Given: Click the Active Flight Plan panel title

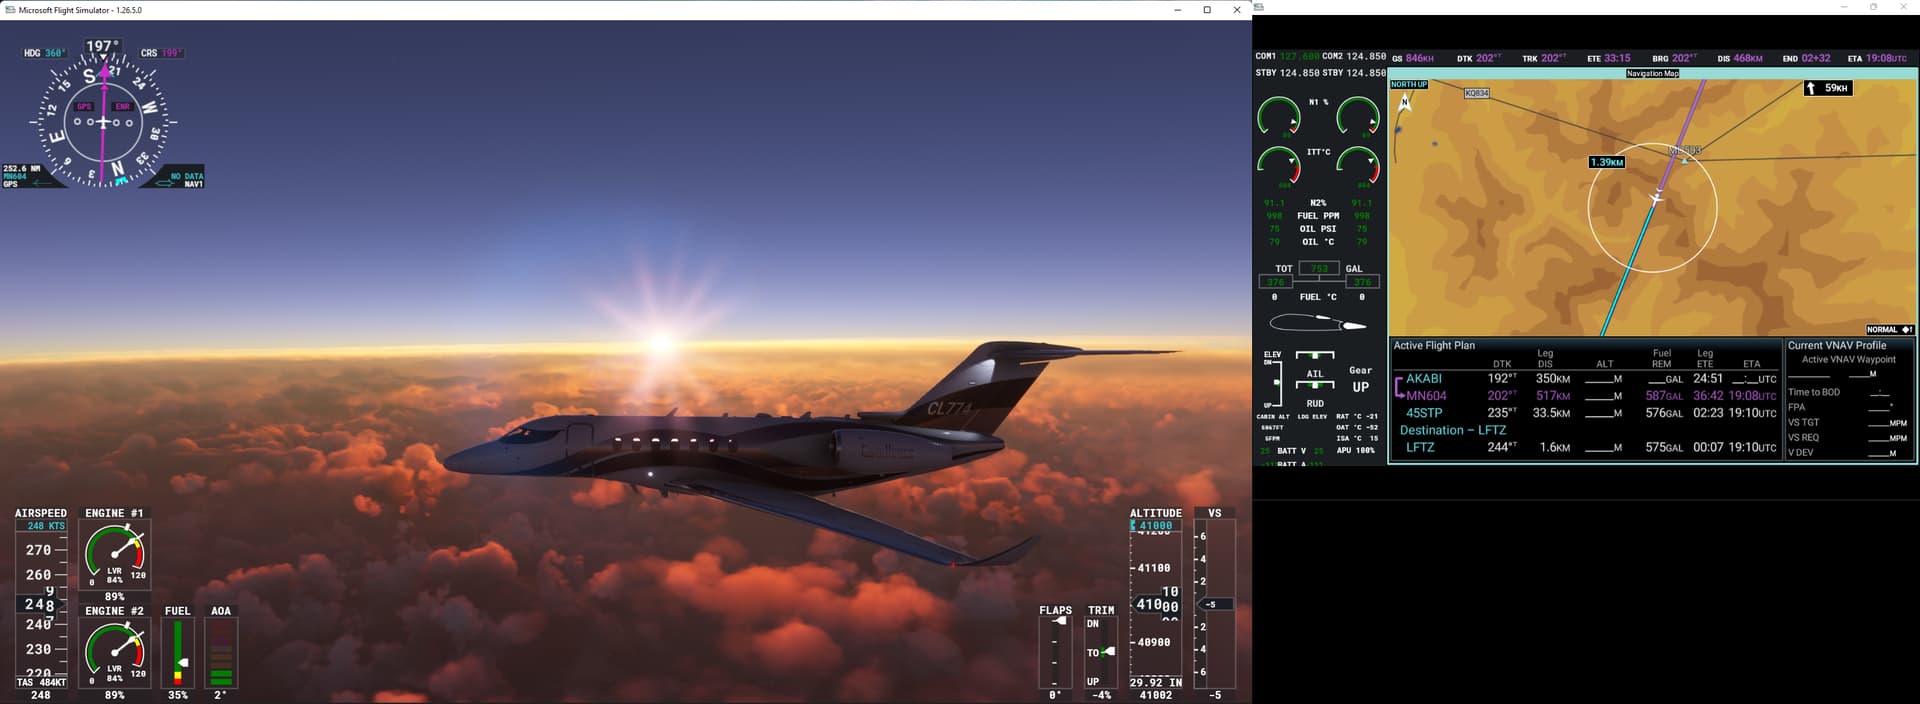Looking at the screenshot, I should pos(1434,346).
